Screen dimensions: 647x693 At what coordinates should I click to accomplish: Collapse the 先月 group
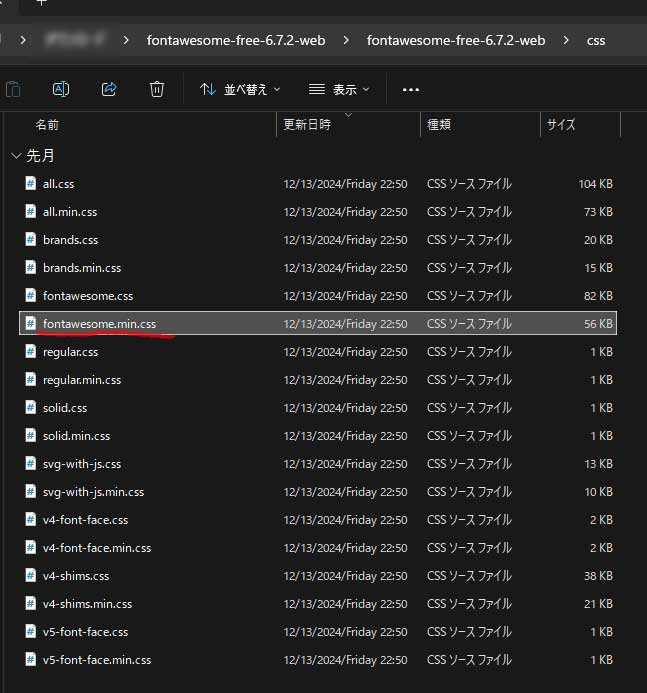15,156
